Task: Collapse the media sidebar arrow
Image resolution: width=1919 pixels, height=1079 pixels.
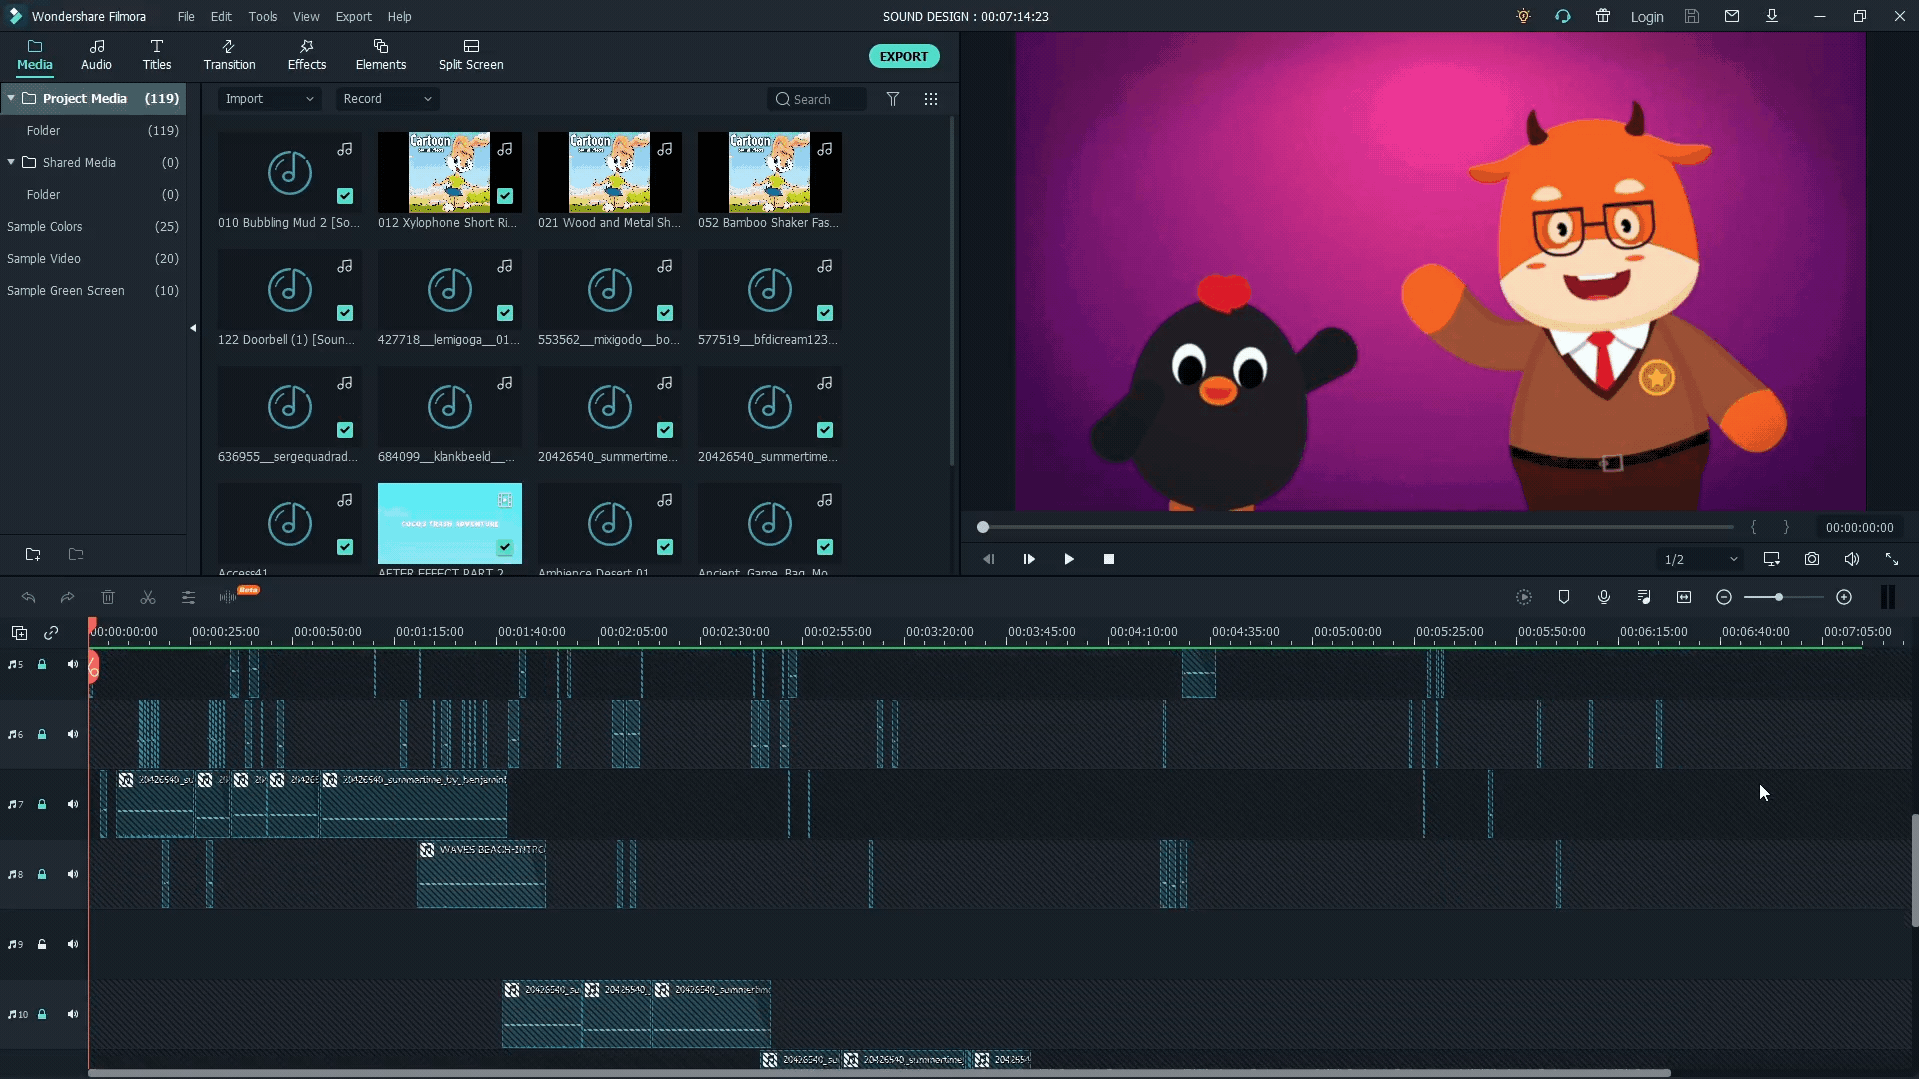Action: click(x=193, y=327)
